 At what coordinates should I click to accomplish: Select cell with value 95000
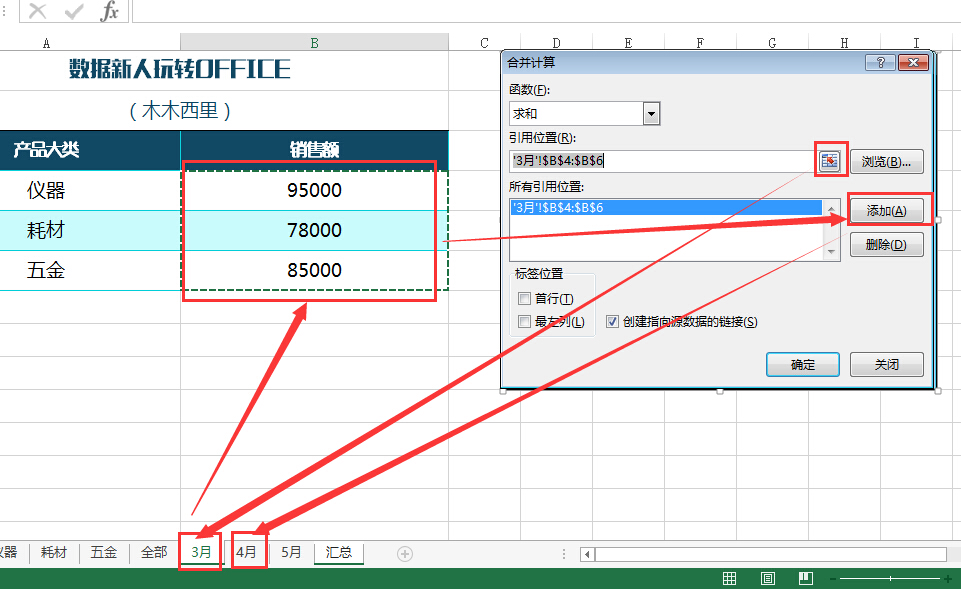click(x=314, y=191)
